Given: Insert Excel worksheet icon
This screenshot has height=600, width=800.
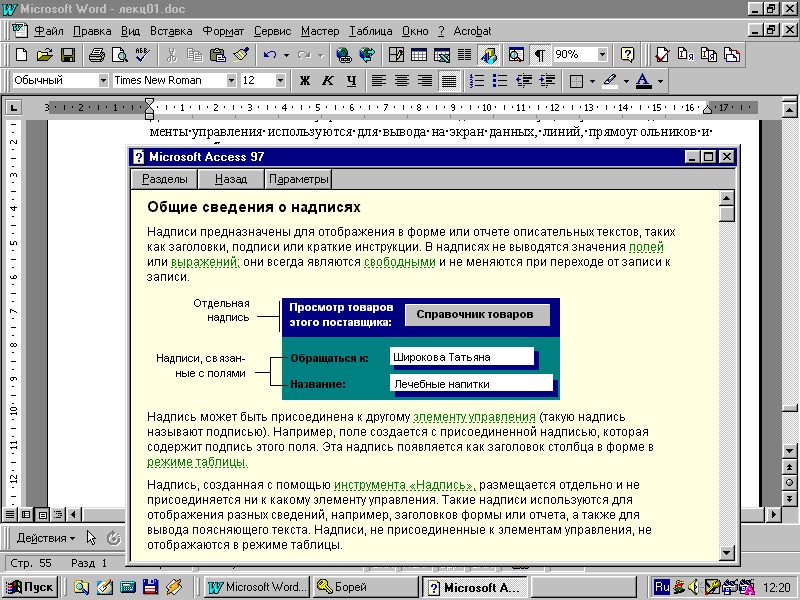Looking at the screenshot, I should [x=442, y=55].
